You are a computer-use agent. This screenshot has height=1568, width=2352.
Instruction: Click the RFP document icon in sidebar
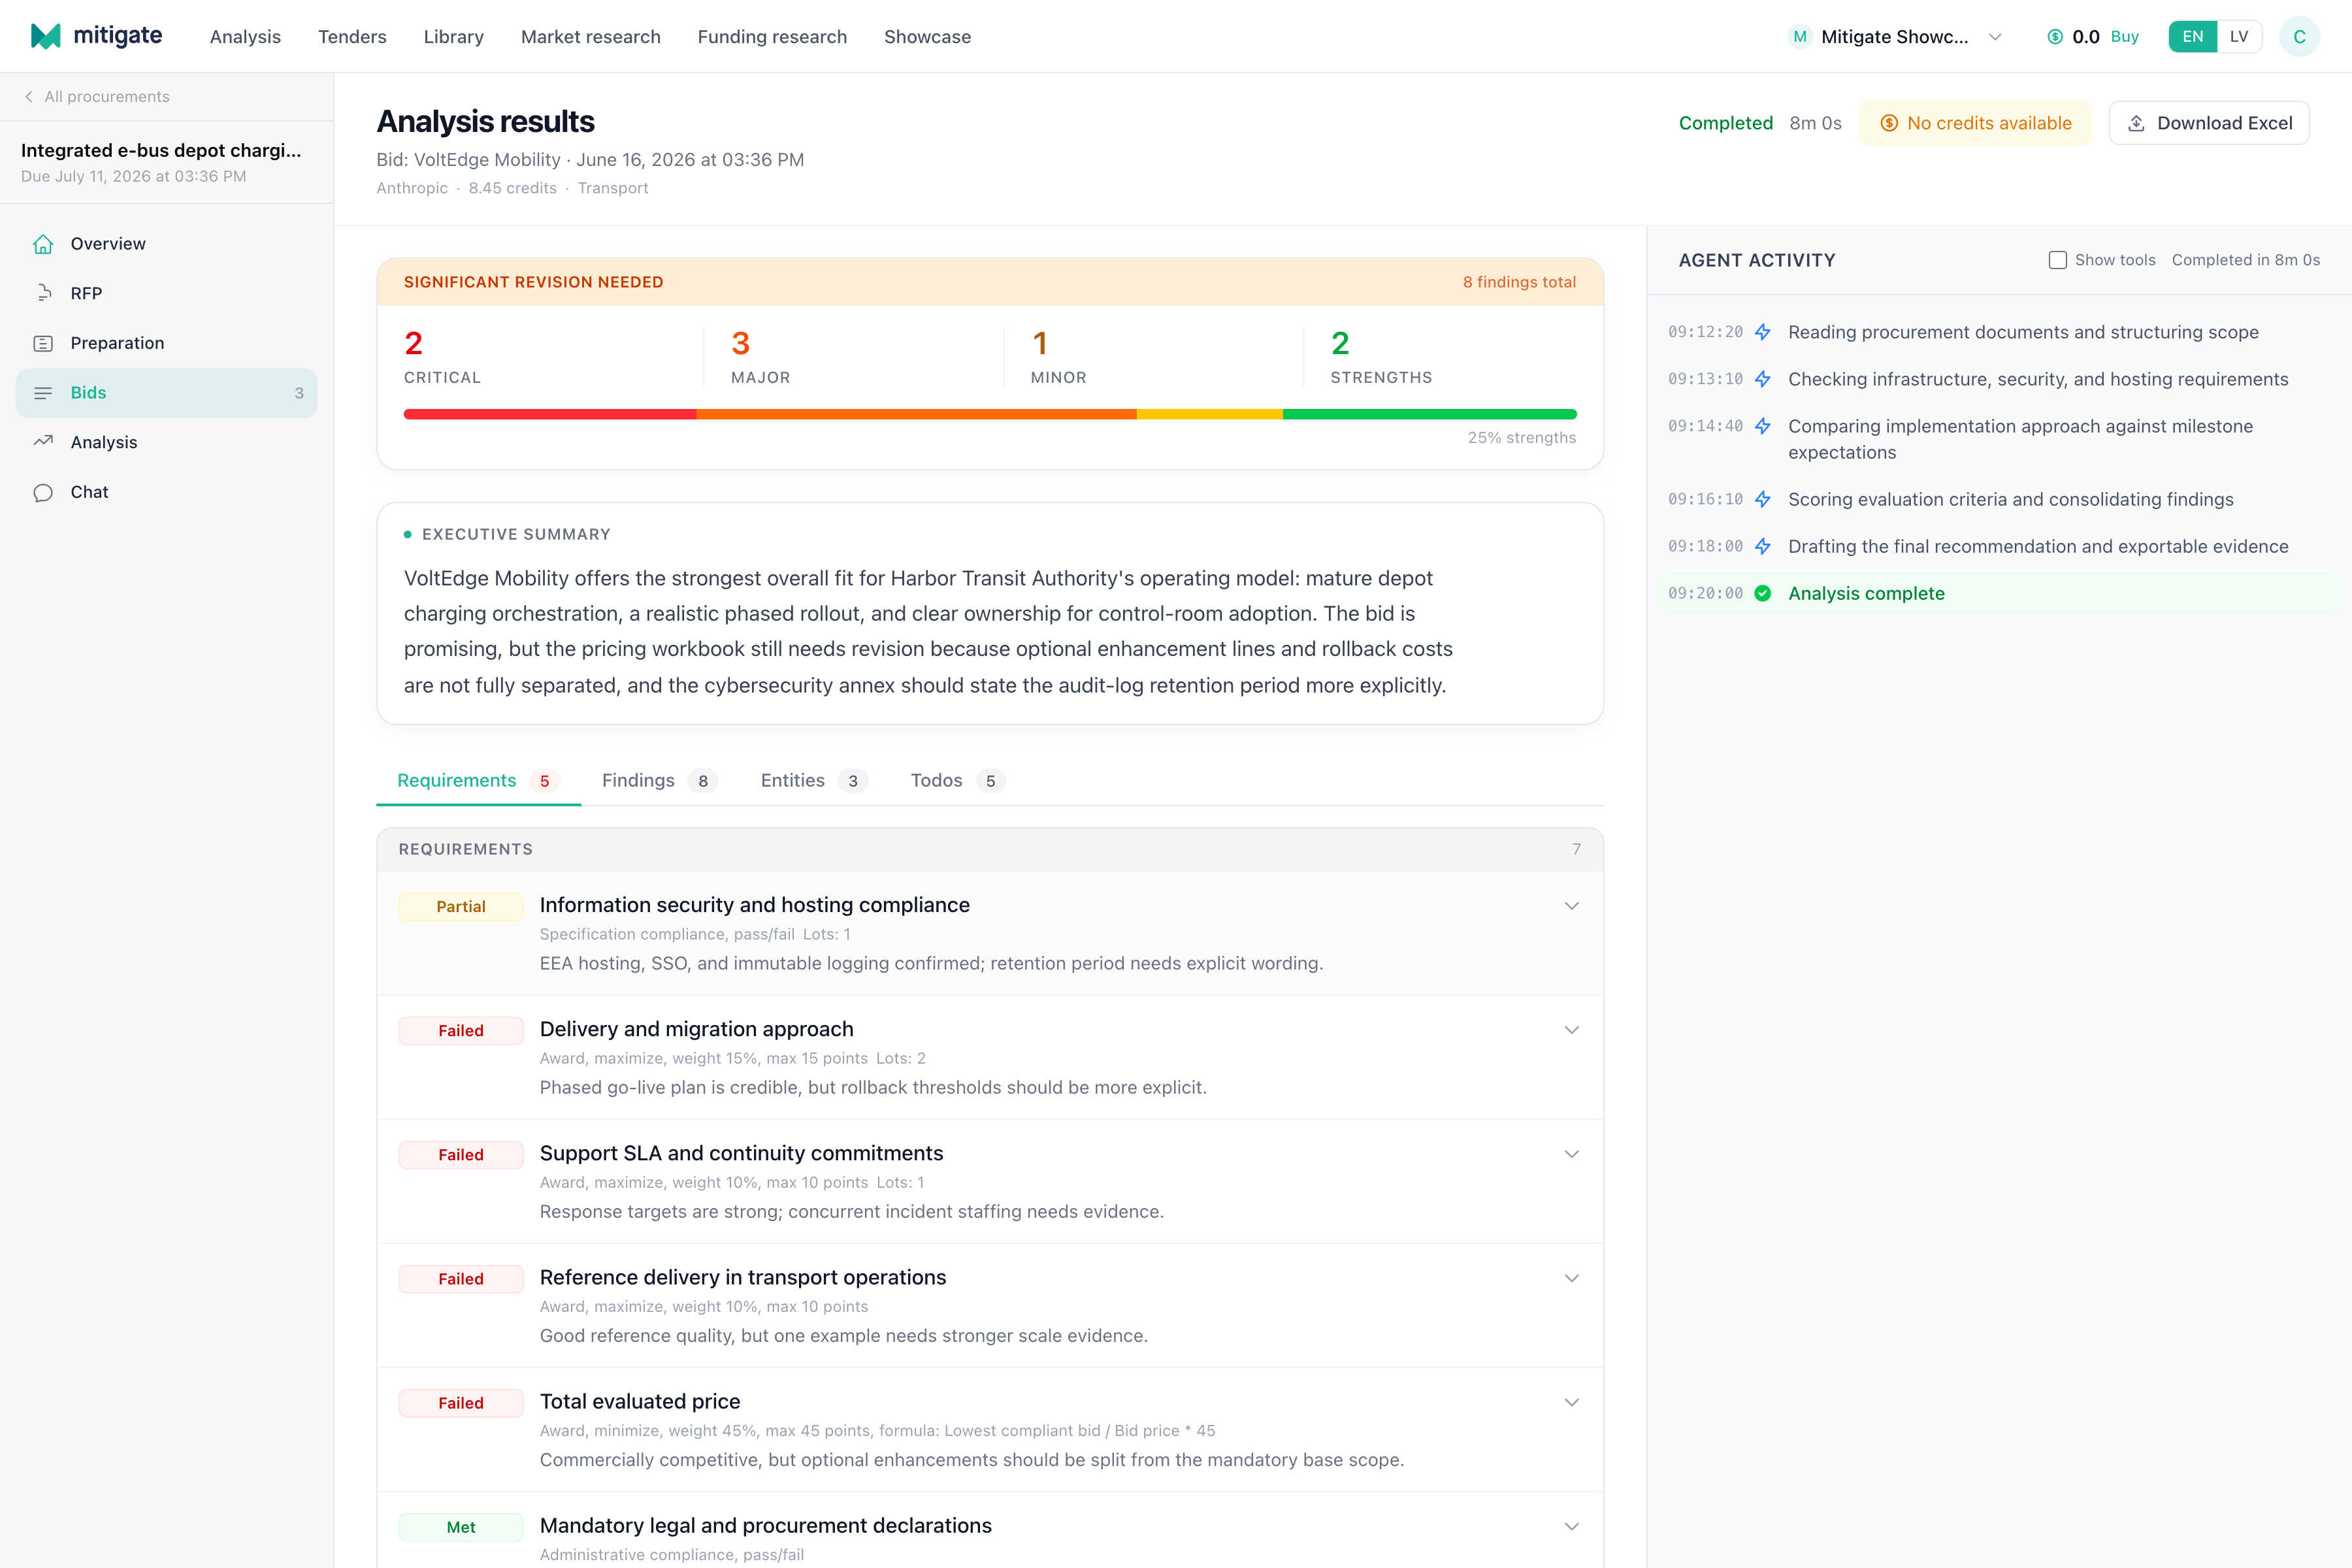click(x=43, y=293)
